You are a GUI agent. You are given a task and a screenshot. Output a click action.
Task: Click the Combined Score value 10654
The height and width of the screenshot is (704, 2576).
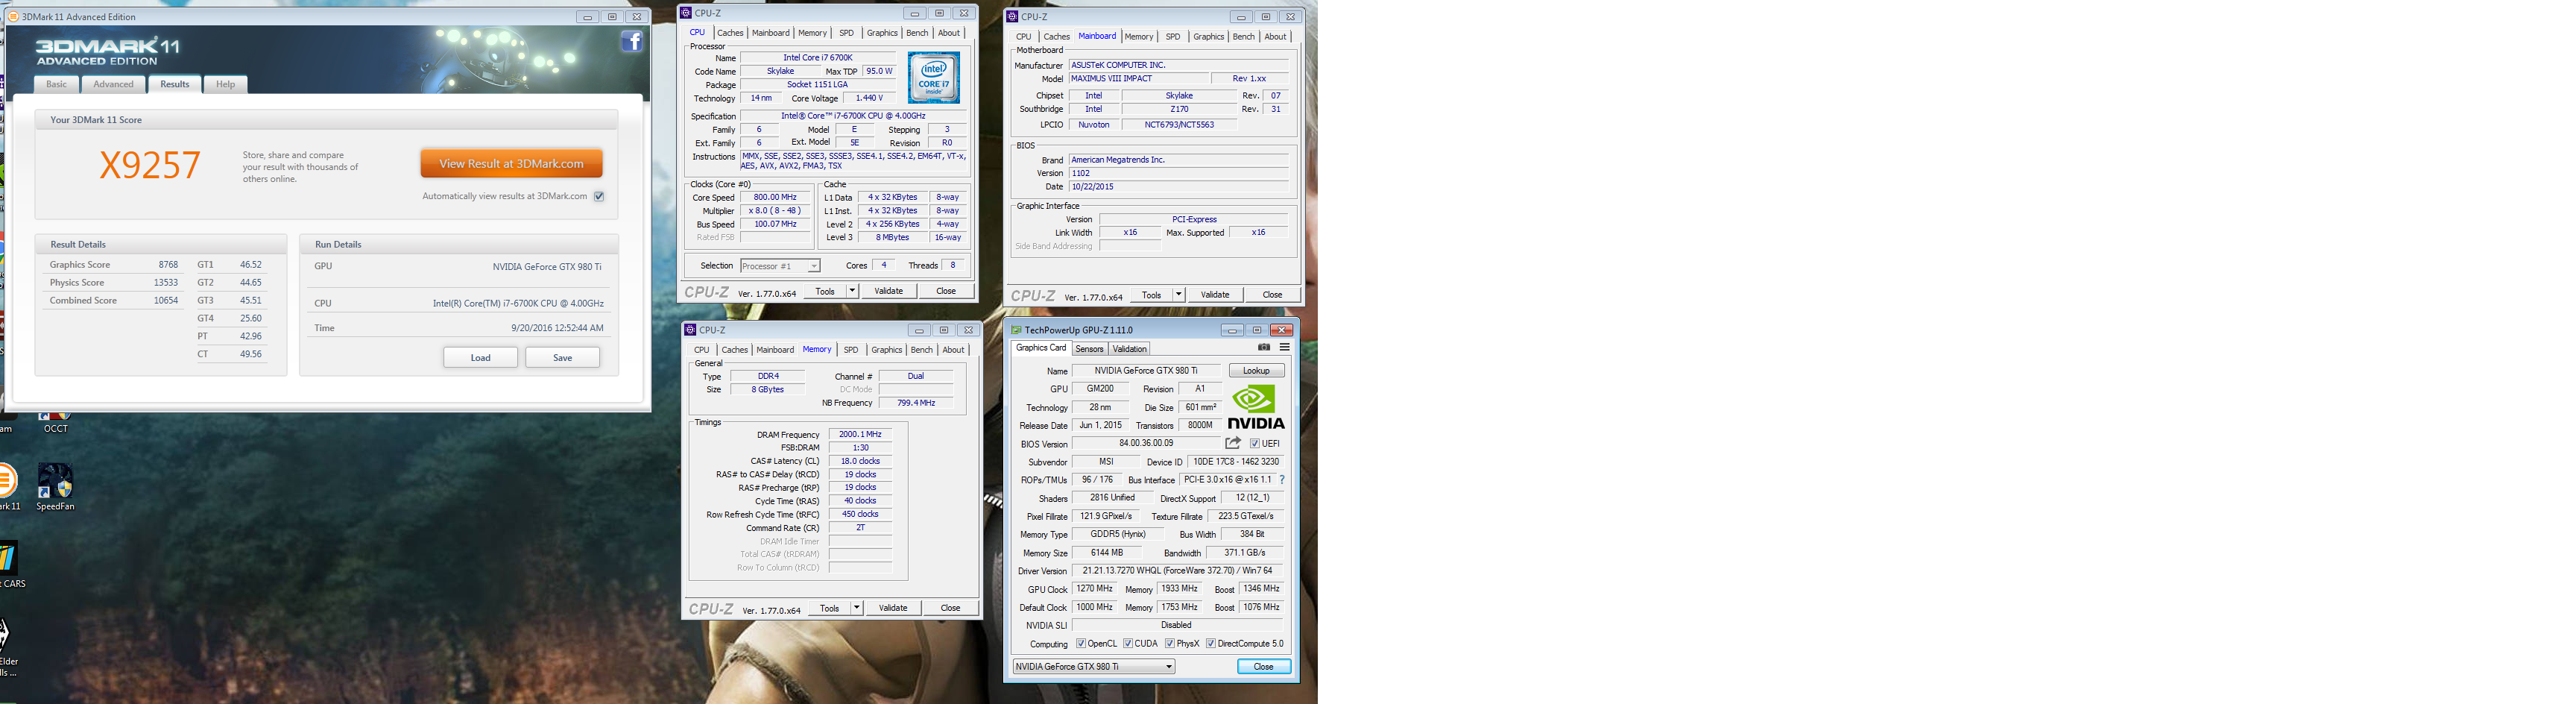click(x=166, y=301)
